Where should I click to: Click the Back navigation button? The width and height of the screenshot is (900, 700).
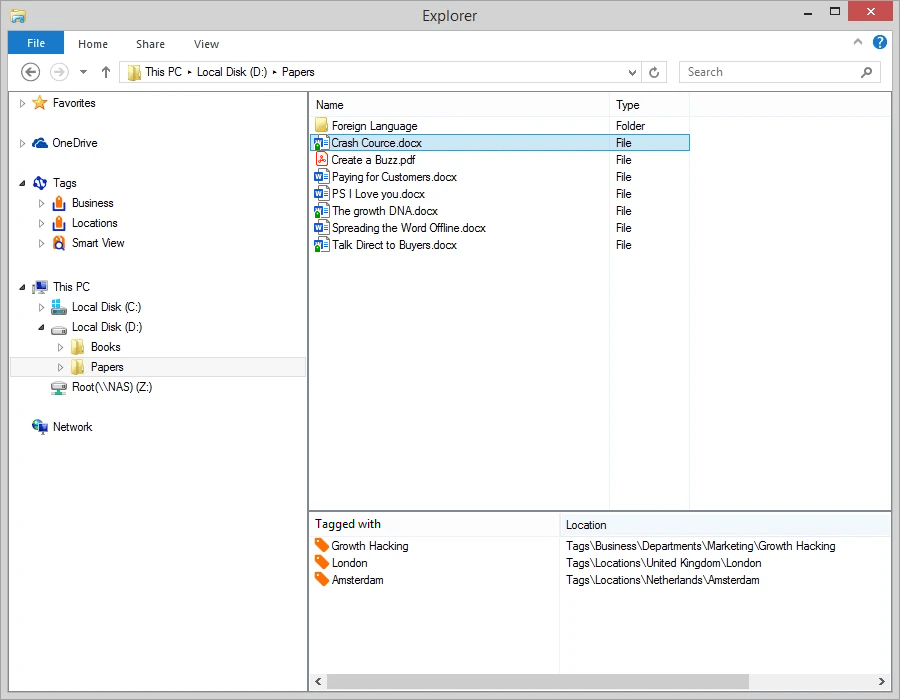tap(30, 72)
